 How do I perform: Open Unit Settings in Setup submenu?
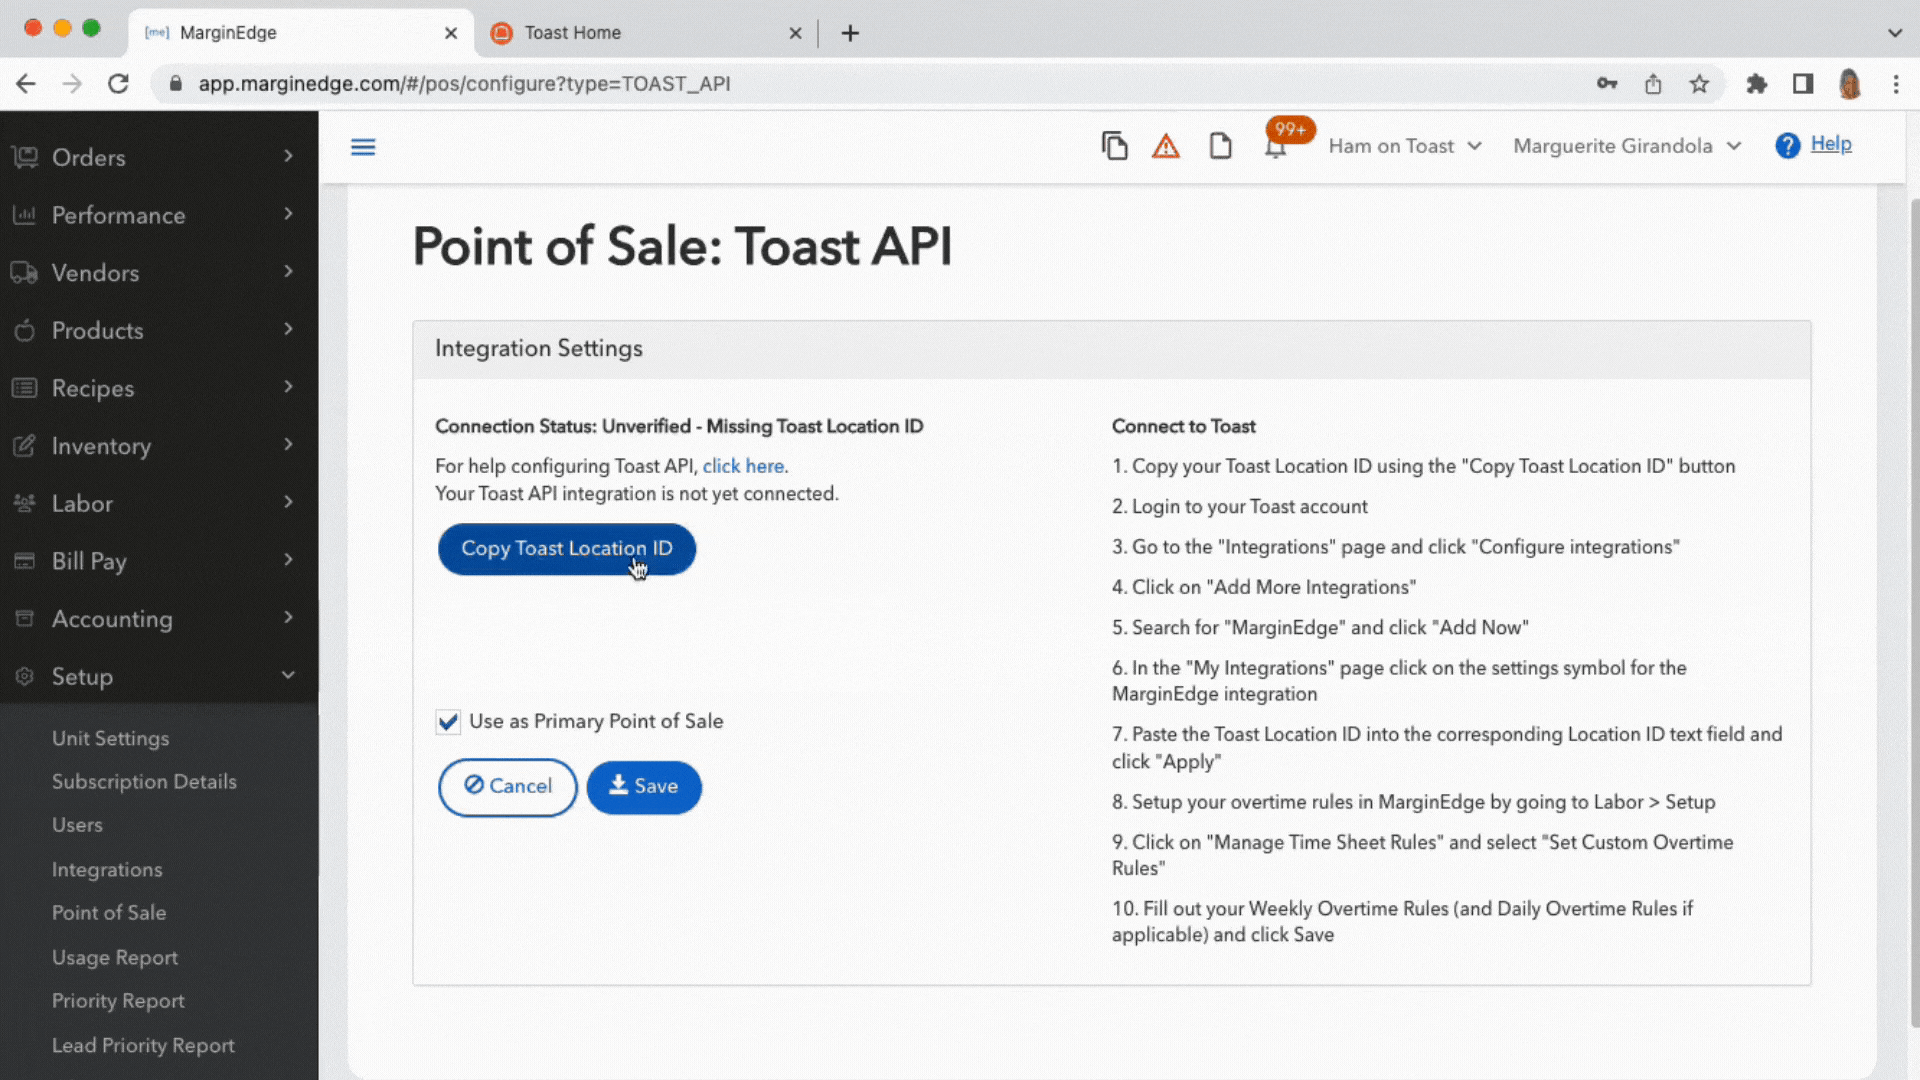[111, 738]
